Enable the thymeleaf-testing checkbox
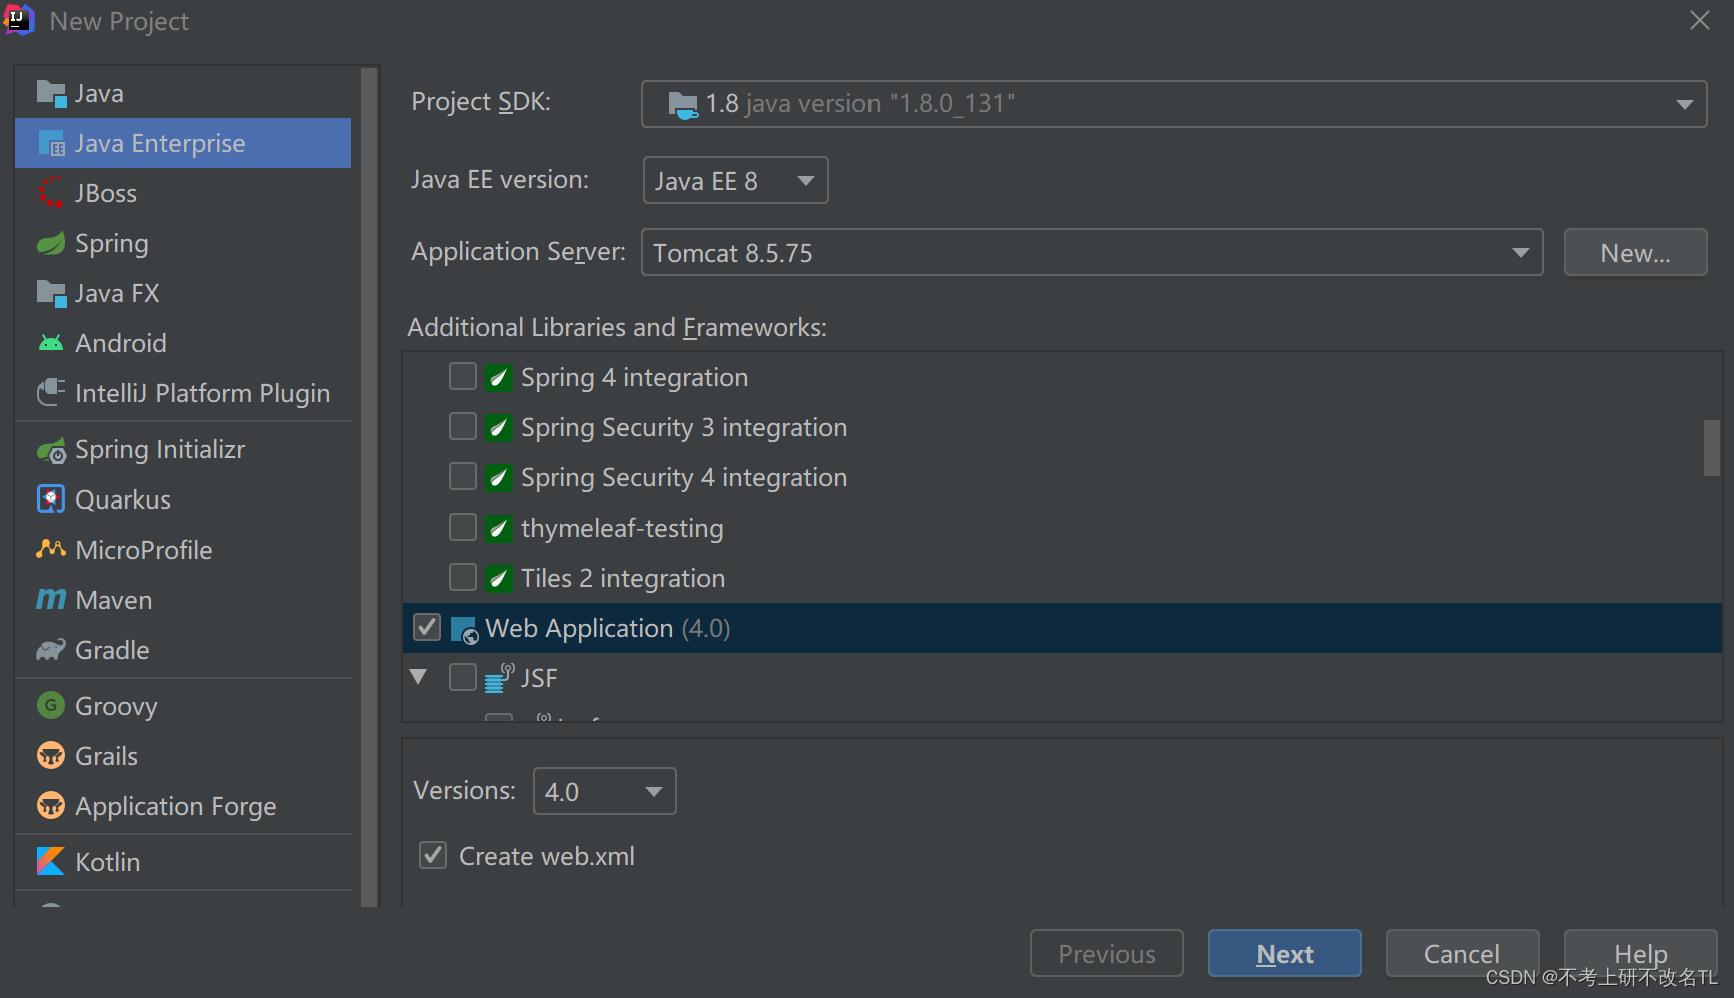The image size is (1734, 998). pyautogui.click(x=463, y=527)
